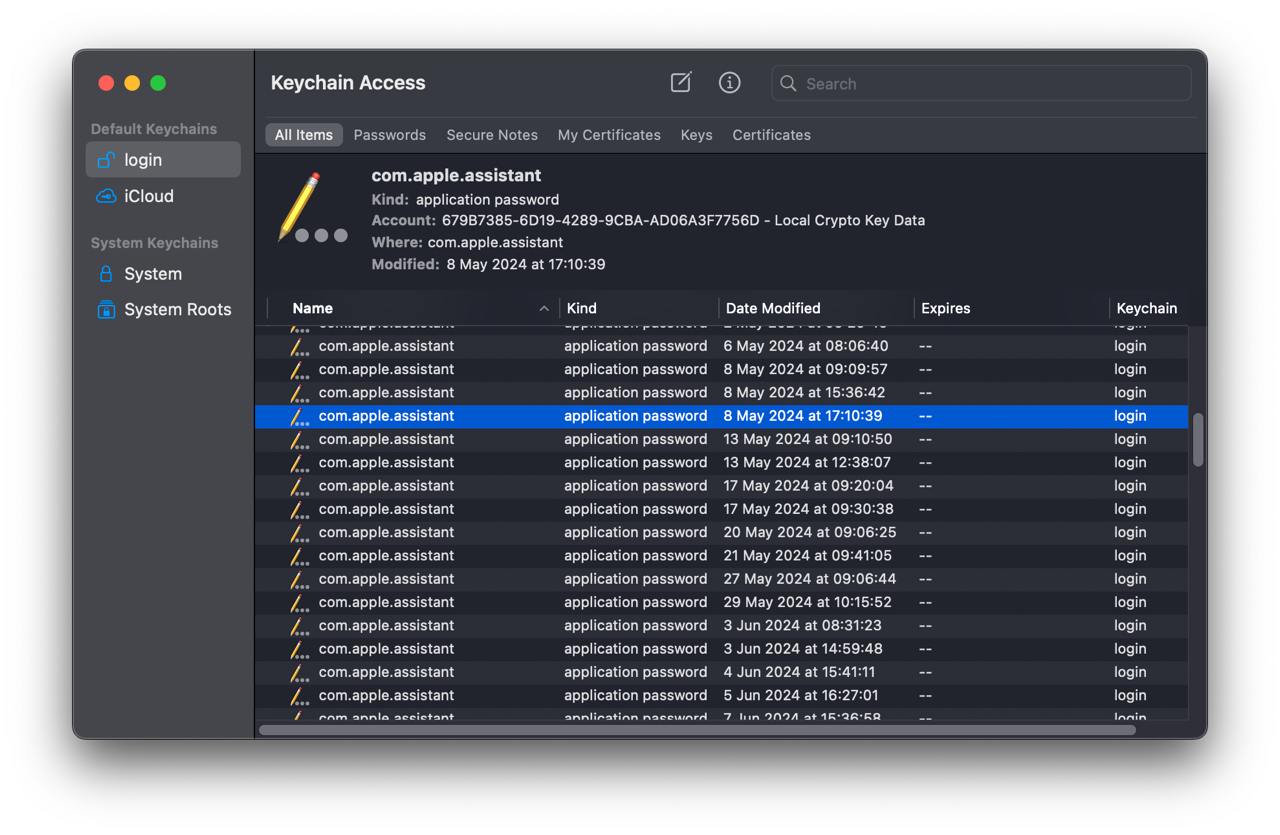This screenshot has width=1280, height=835.
Task: Focus the Search input field
Action: tap(981, 84)
